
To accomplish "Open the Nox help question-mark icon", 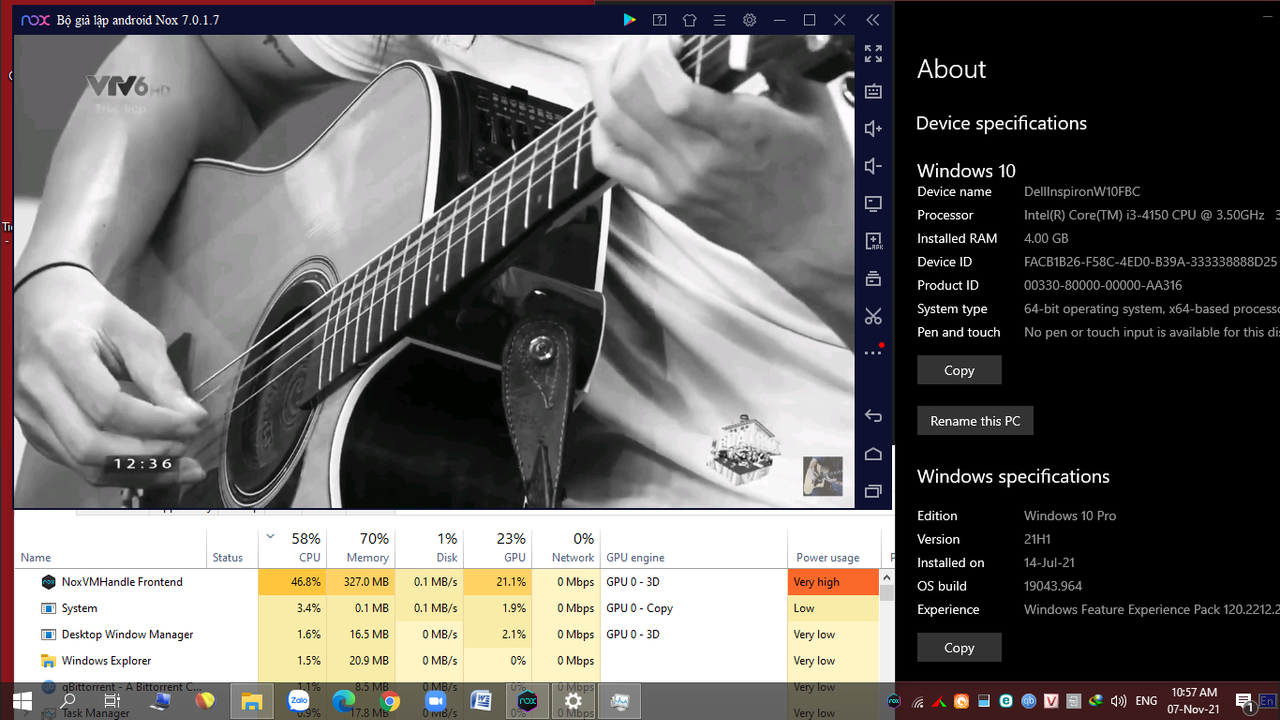I will [659, 20].
